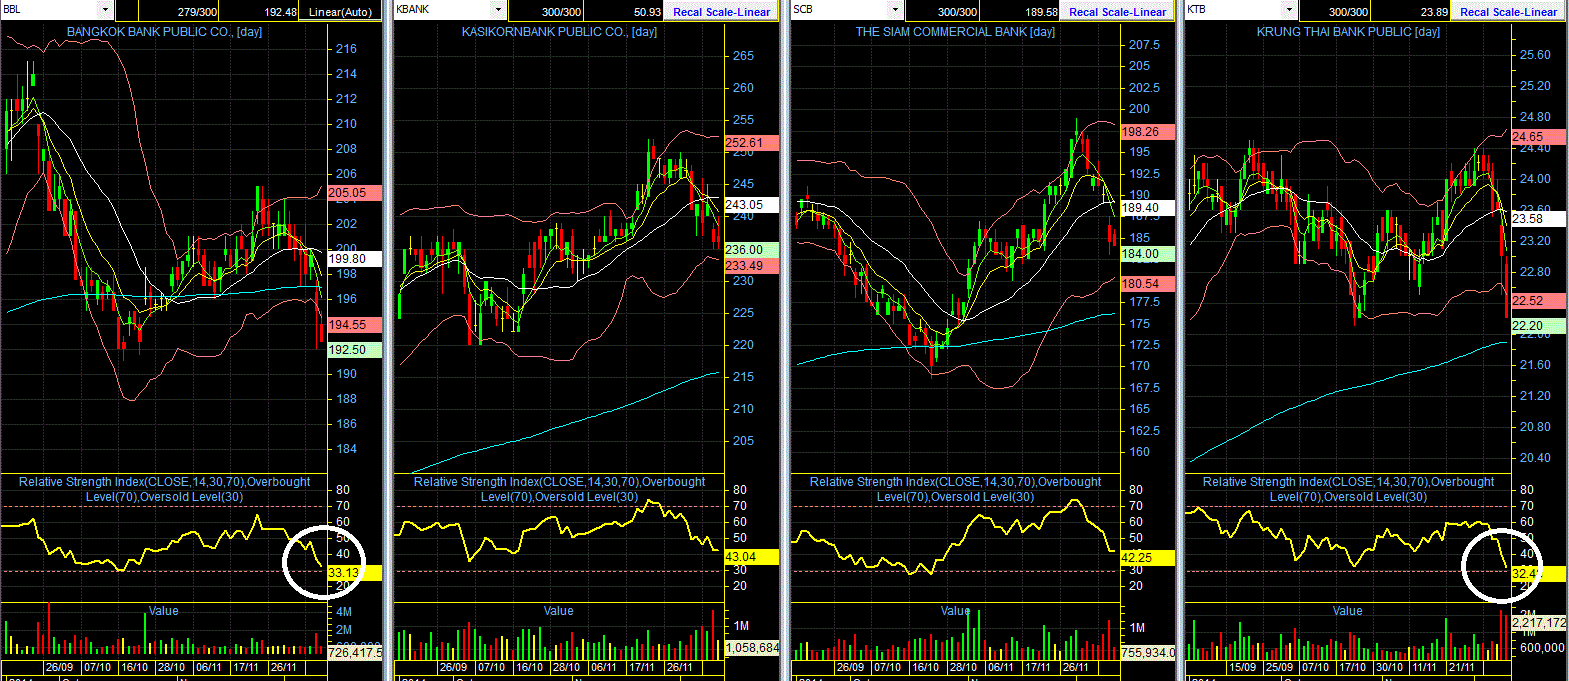
Task: Open the KTB symbol dropdown arrow
Action: click(1289, 10)
